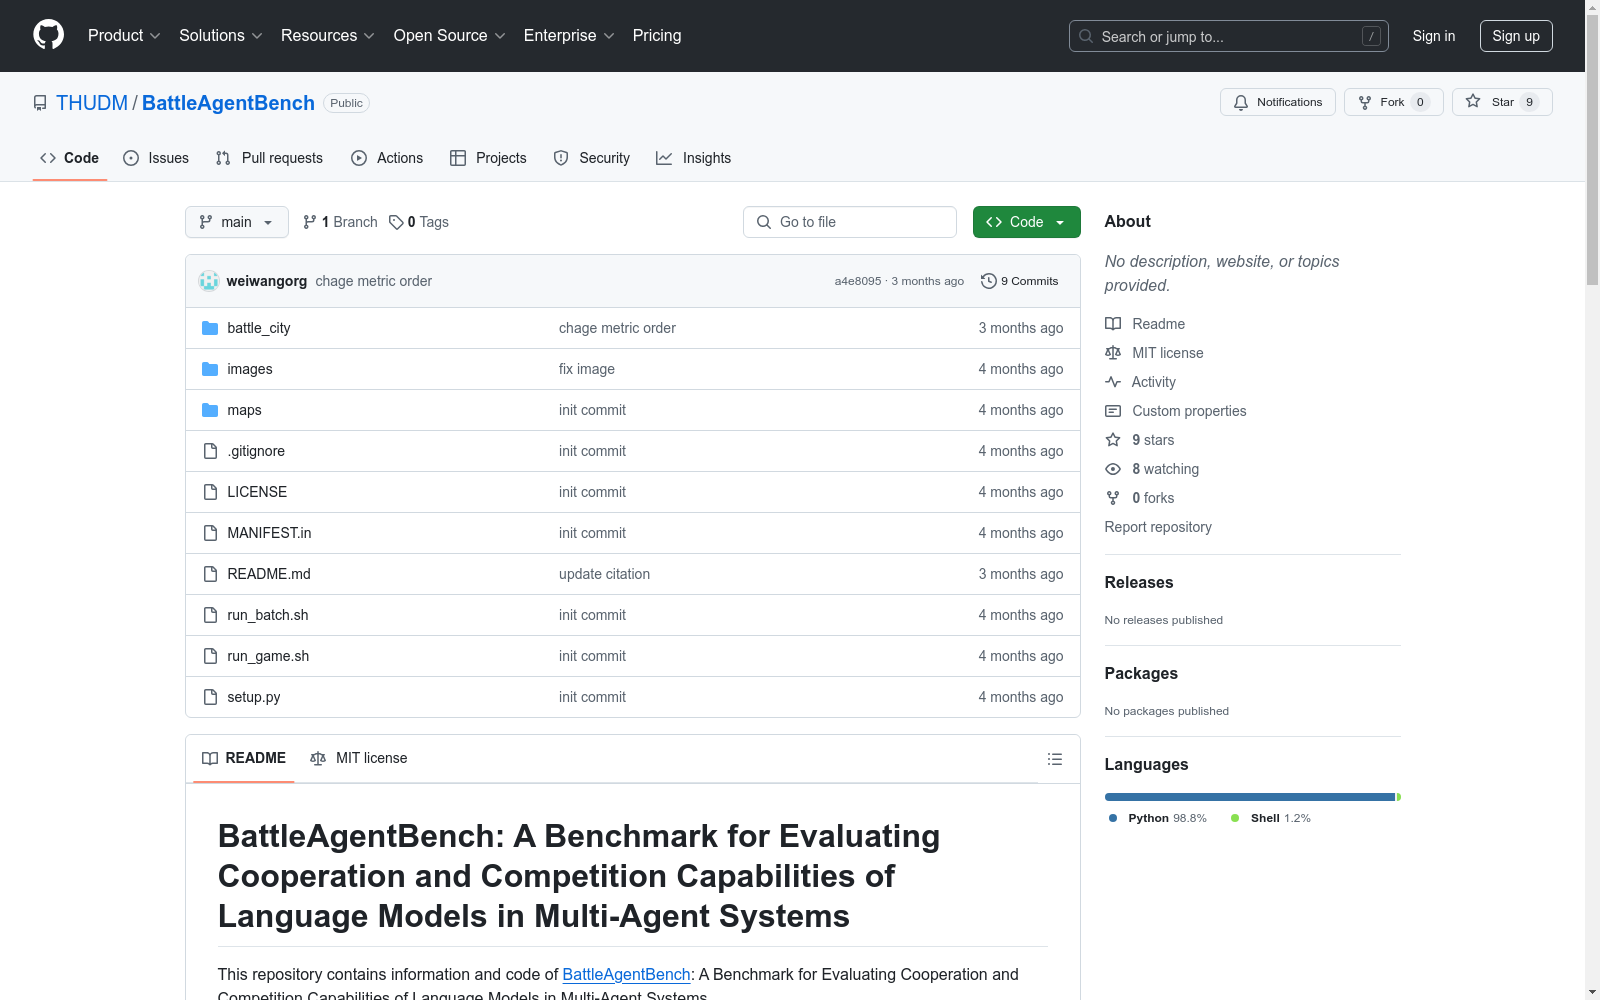Open the Insights tab

pyautogui.click(x=694, y=158)
